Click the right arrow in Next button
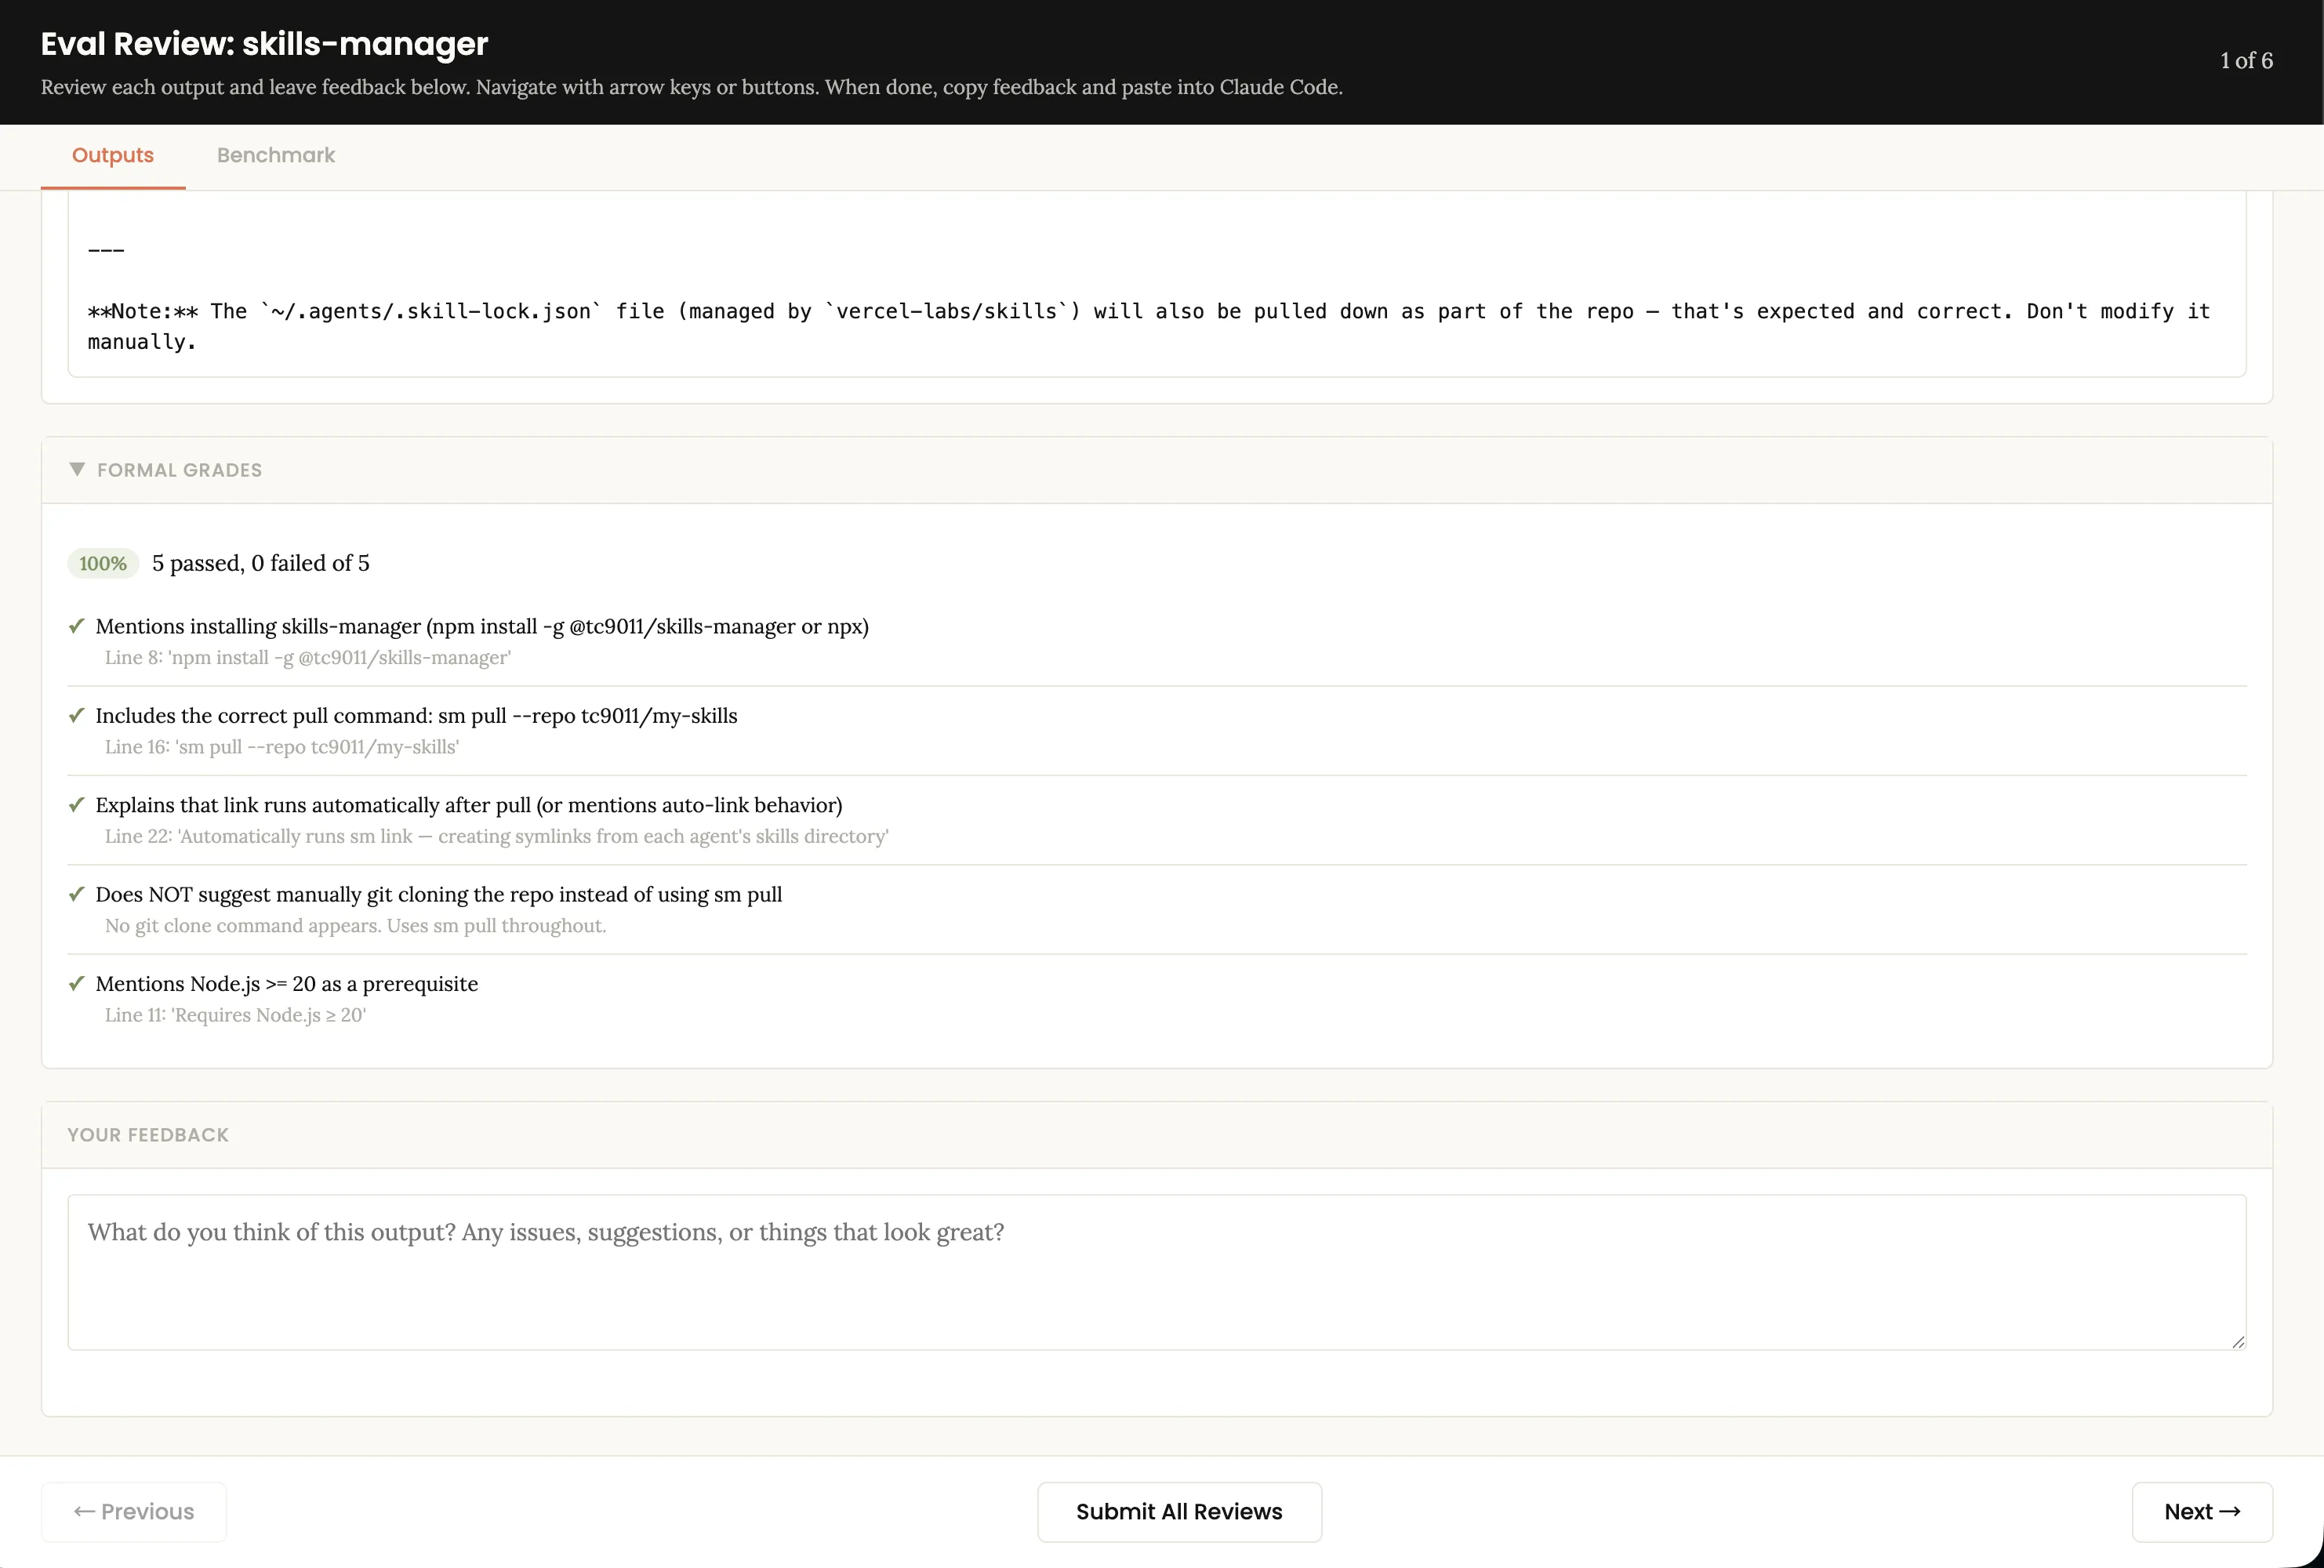This screenshot has width=2324, height=1568. 2228,1512
